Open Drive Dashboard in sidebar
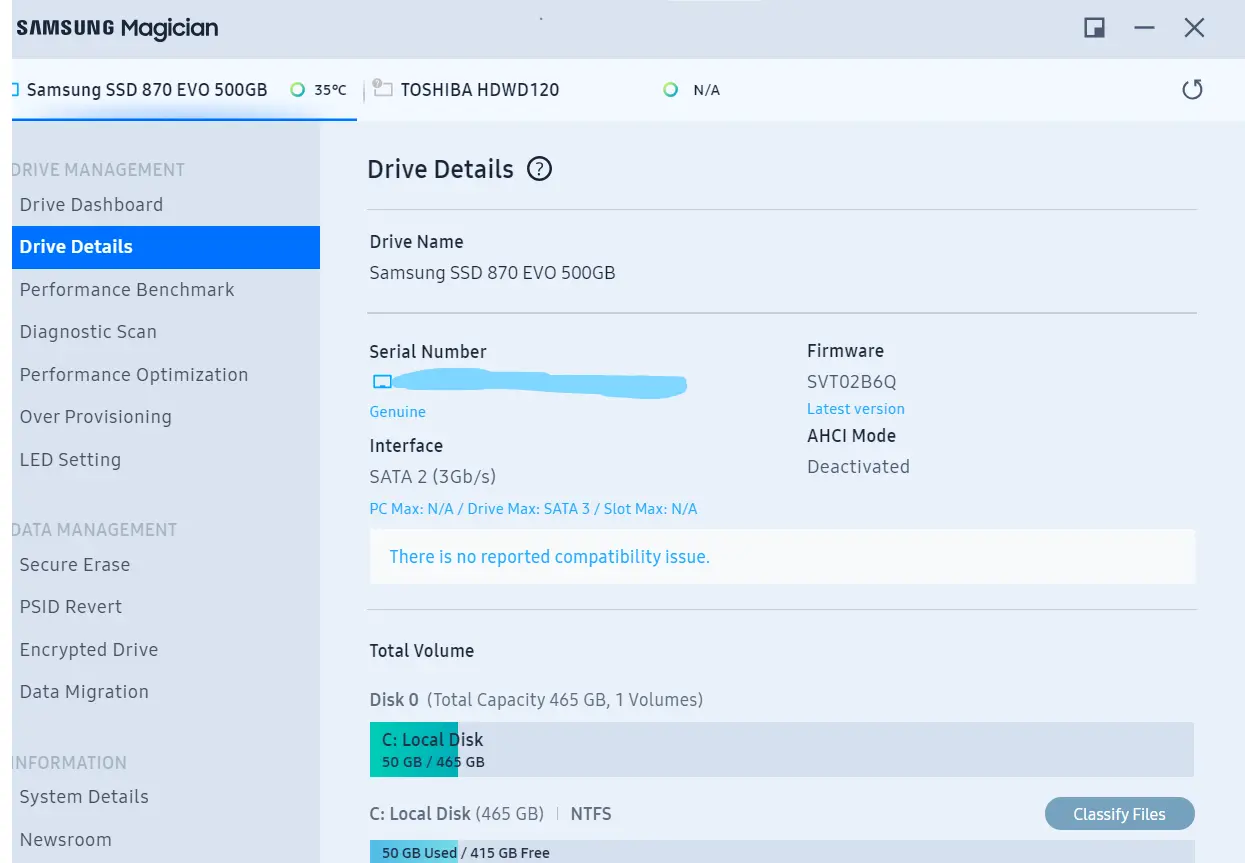The image size is (1245, 863). point(166,205)
